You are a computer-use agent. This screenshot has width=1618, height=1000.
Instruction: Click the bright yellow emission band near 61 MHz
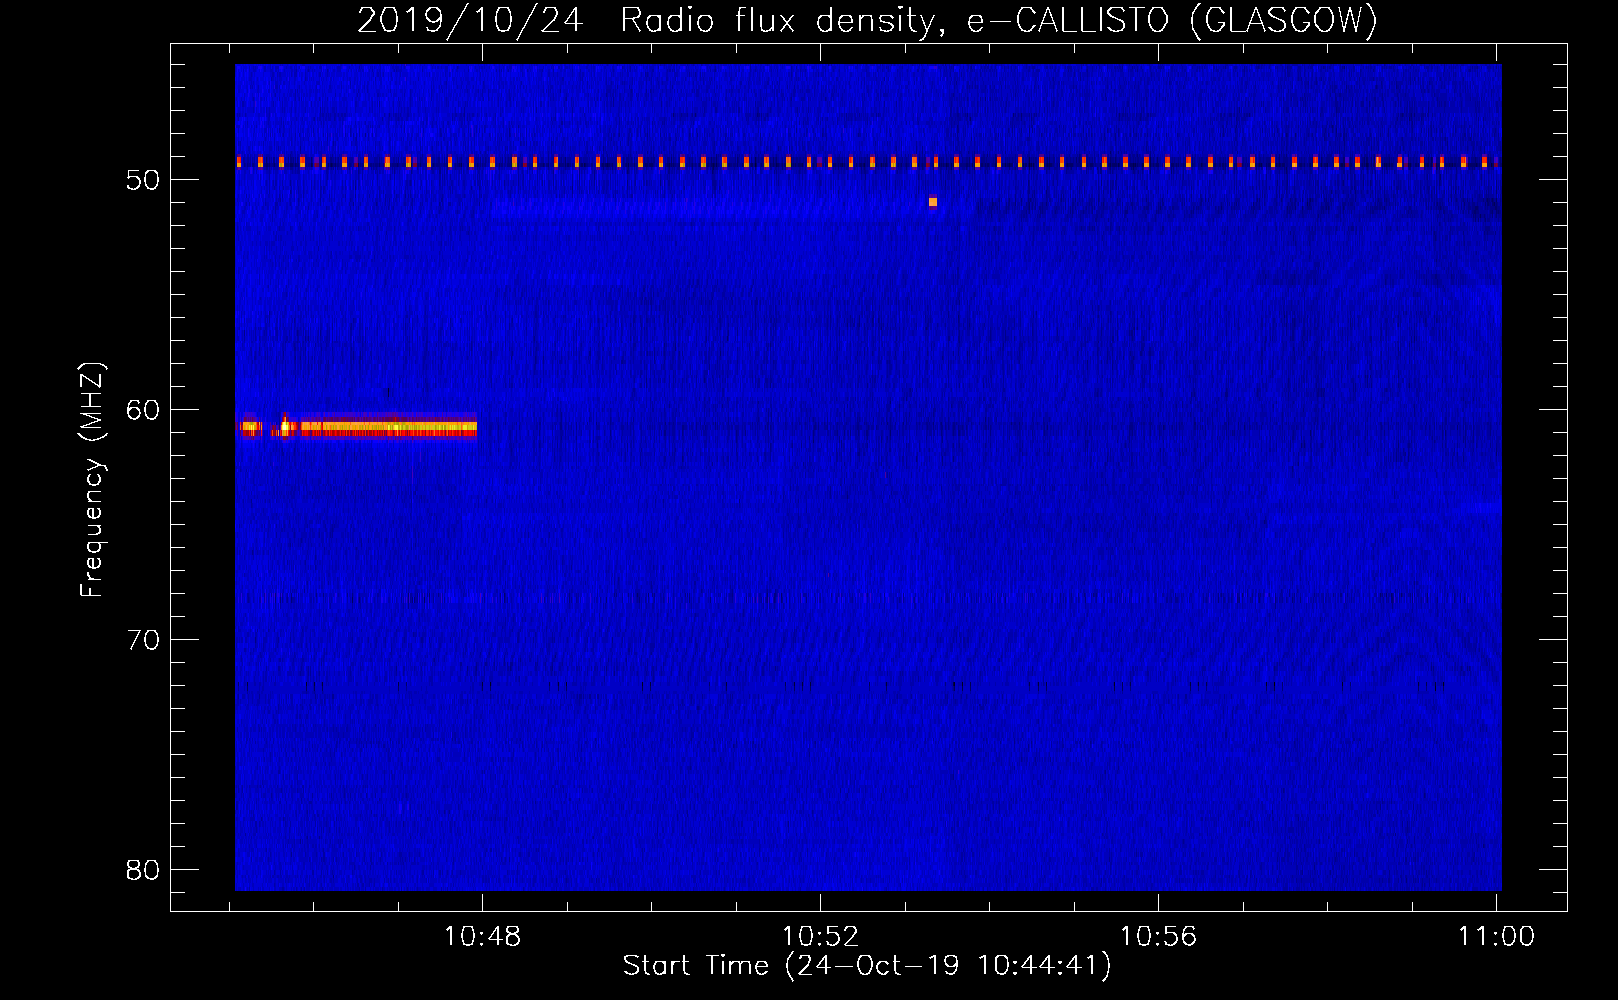[358, 427]
